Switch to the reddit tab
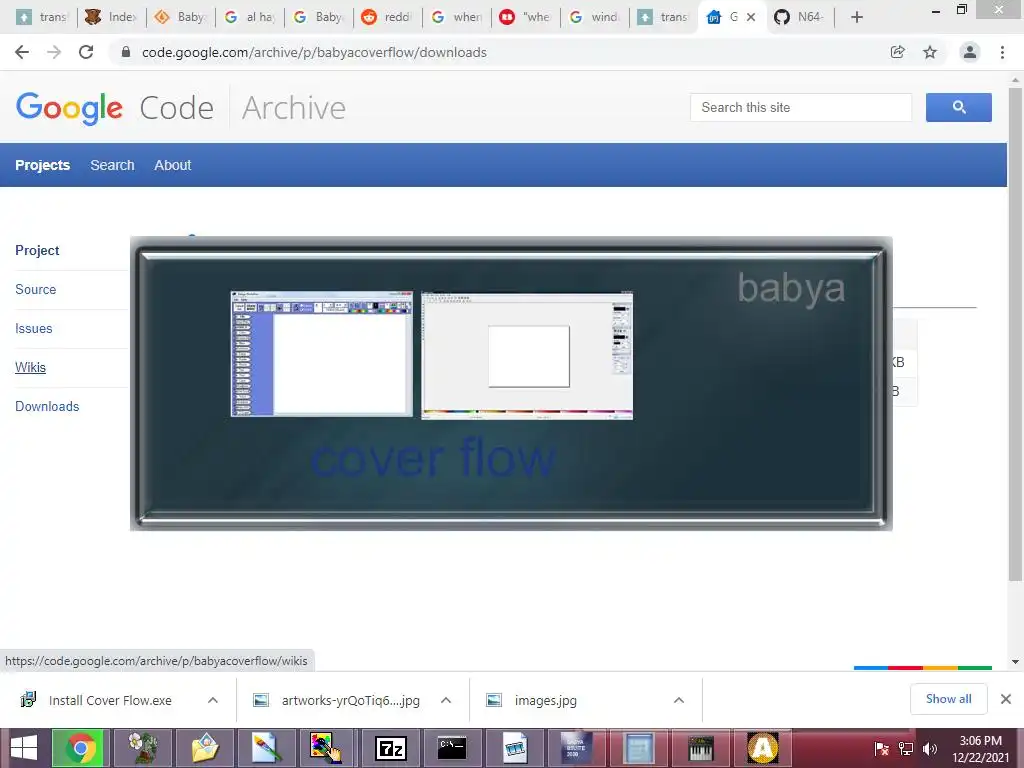The image size is (1024, 768). pyautogui.click(x=388, y=17)
